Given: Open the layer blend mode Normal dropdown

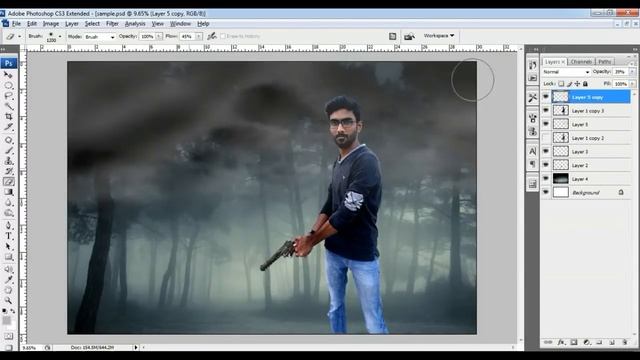Looking at the screenshot, I should click(x=566, y=72).
